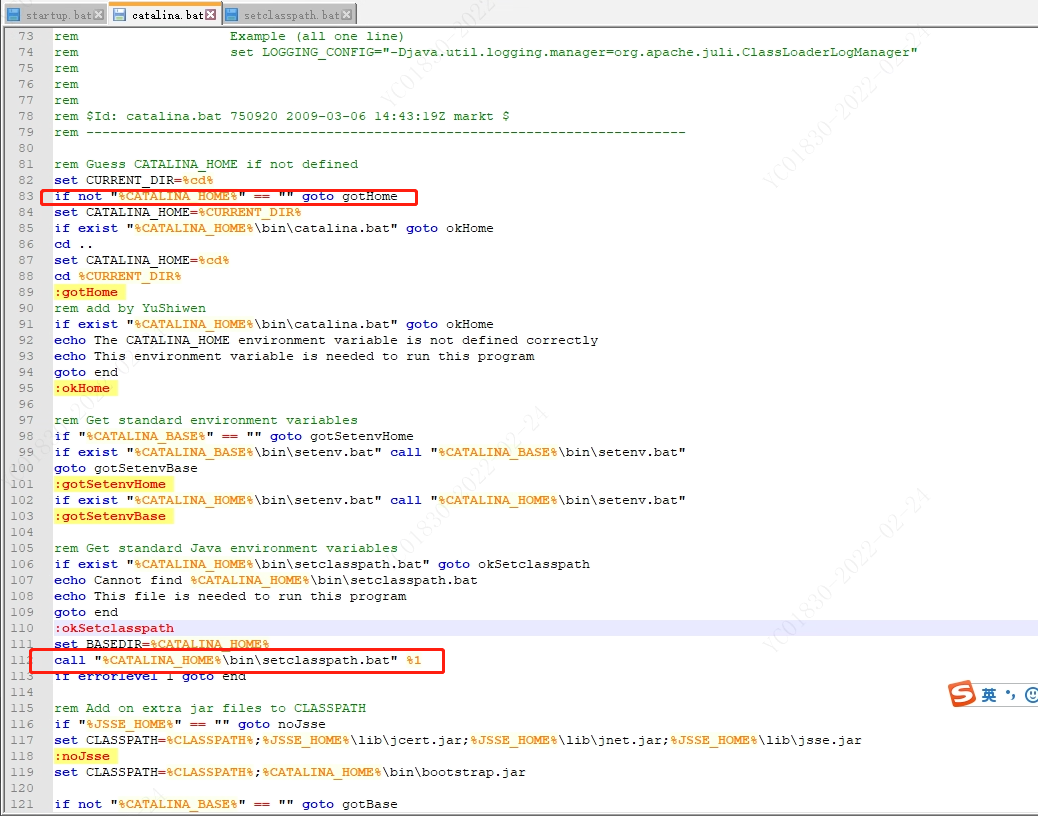
Task: Toggle IME punctuation mode icon
Action: pos(1010,694)
